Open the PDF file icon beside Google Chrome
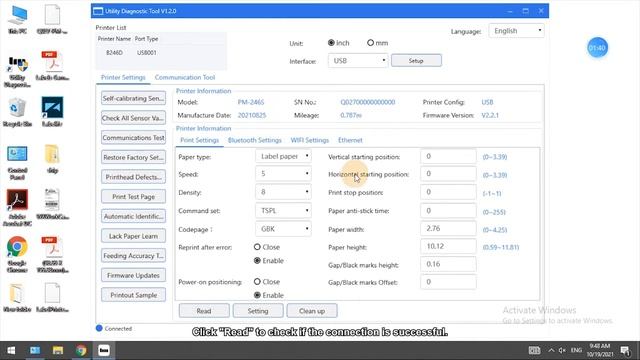Image resolution: width=640 pixels, height=360 pixels. click(x=52, y=254)
